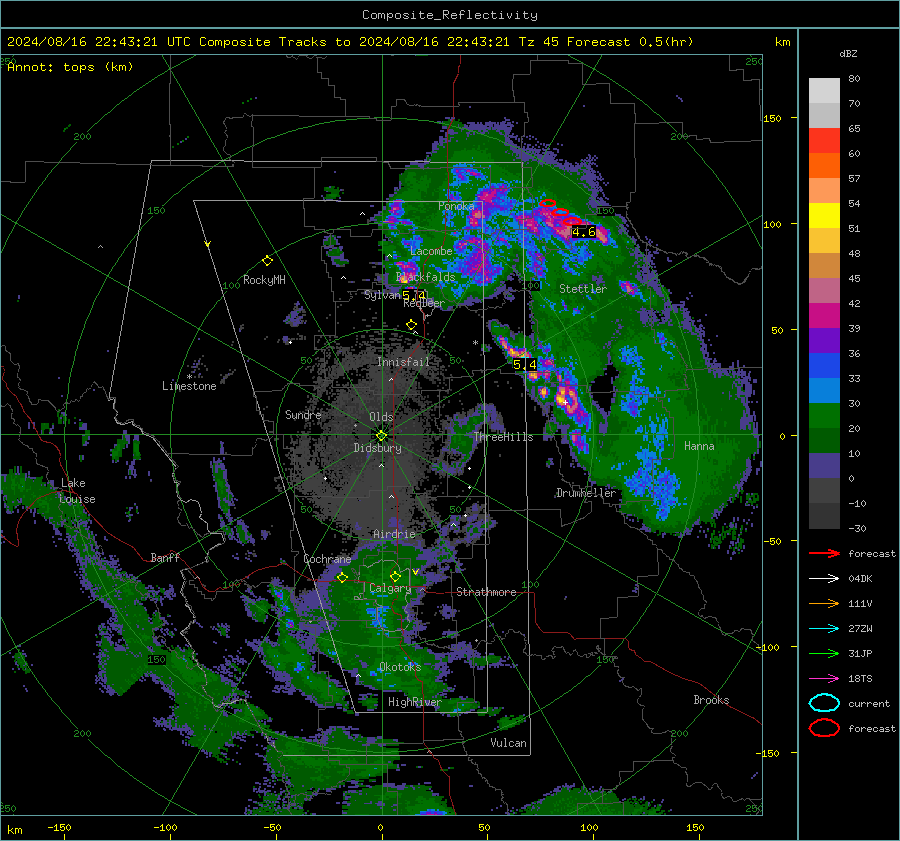The width and height of the screenshot is (900, 841).
Task: Click the Didsbury town label
Action: (377, 448)
